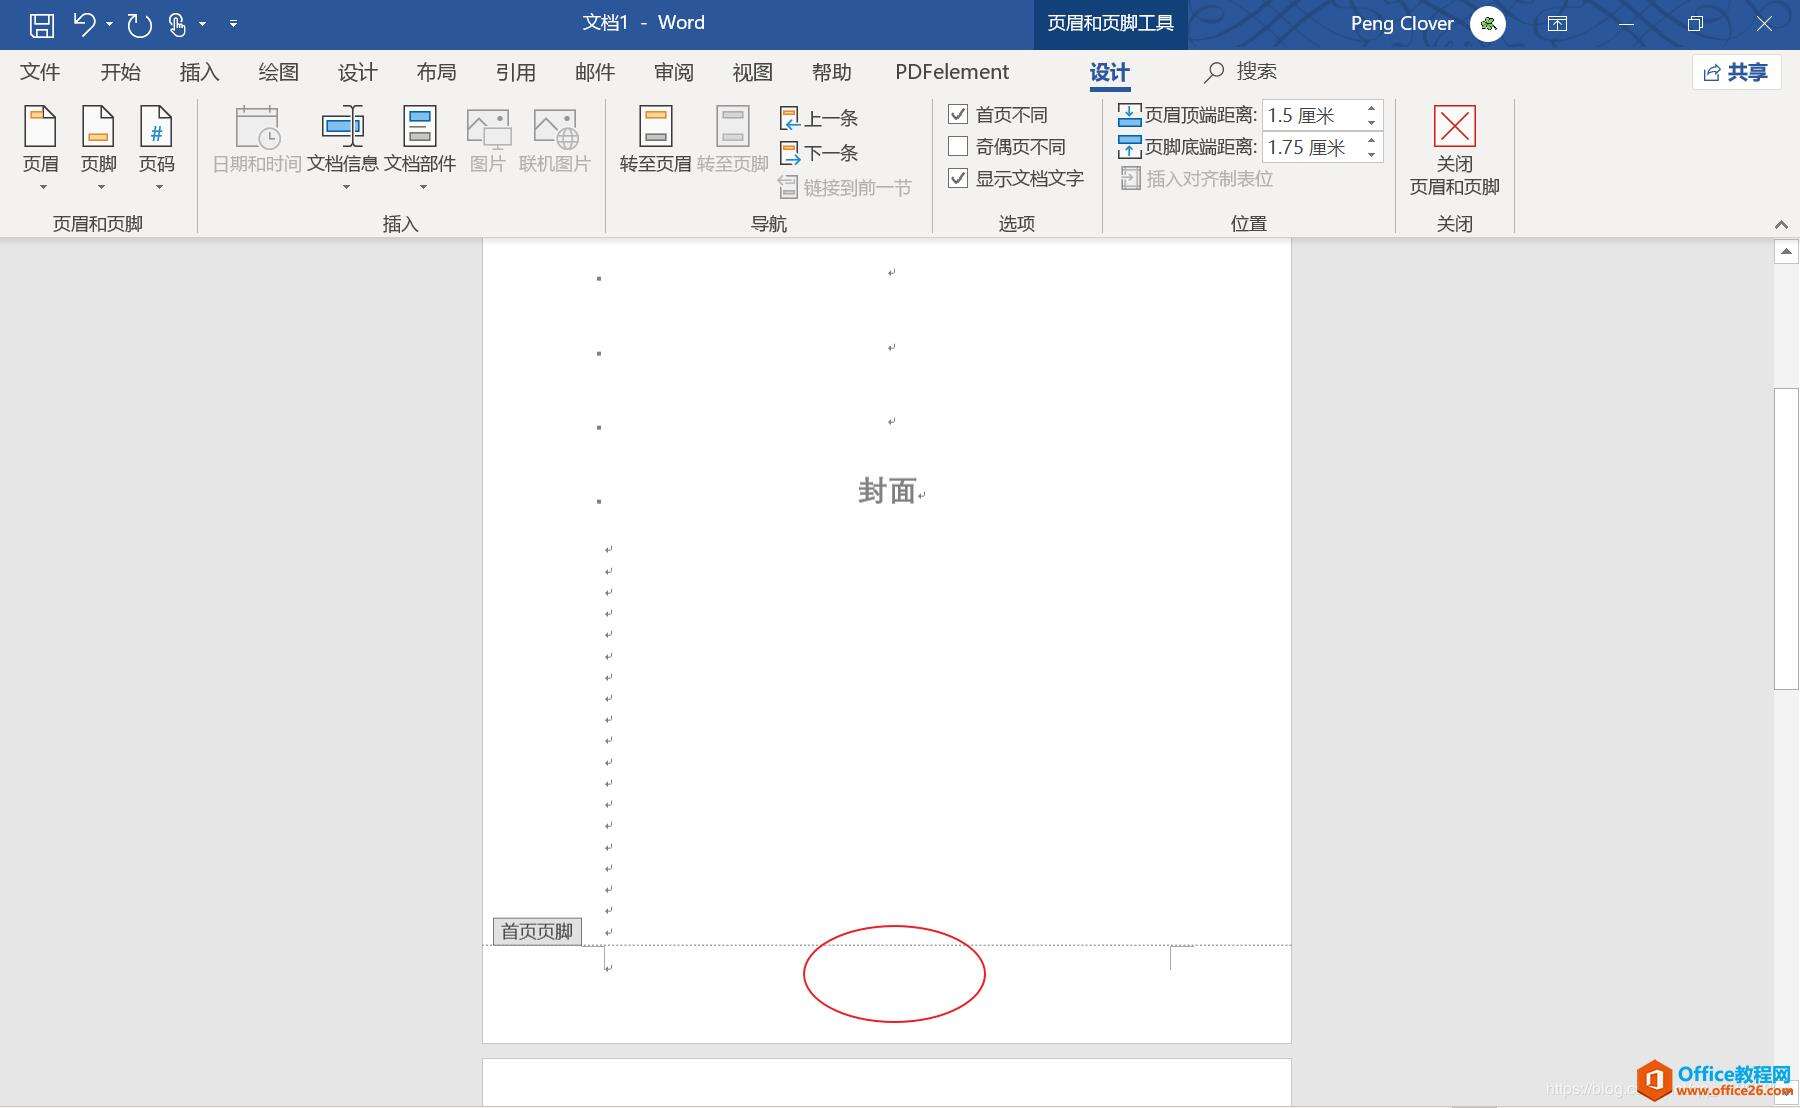
Task: Click the Search (搜索) box
Action: point(1241,72)
